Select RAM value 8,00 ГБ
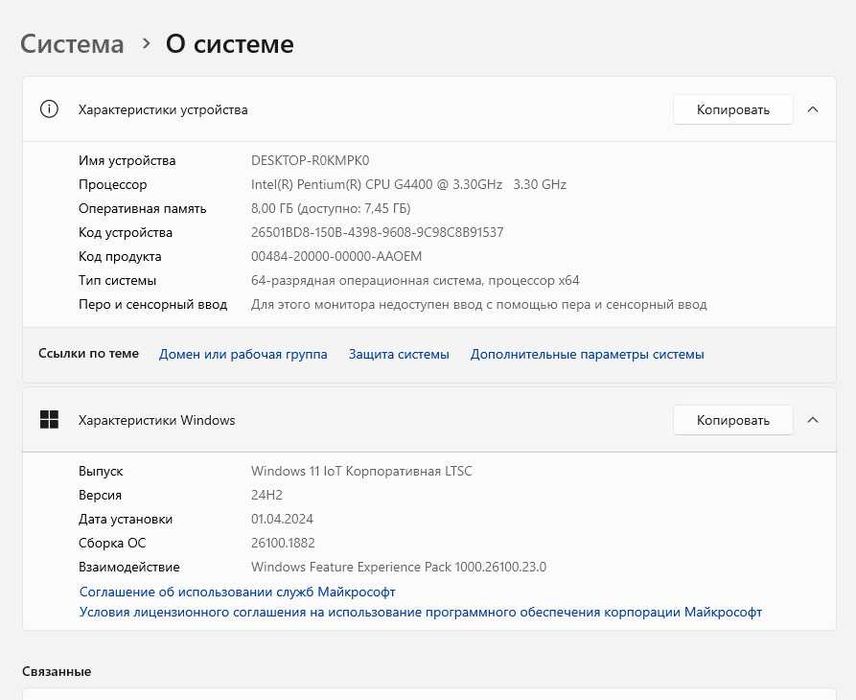The image size is (856, 700). pyautogui.click(x=331, y=209)
